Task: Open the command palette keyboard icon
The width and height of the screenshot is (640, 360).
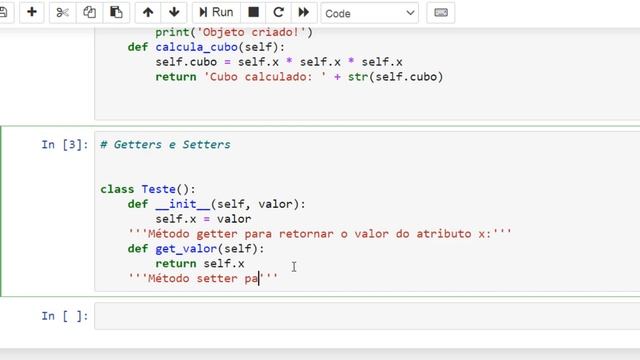Action: click(x=440, y=13)
